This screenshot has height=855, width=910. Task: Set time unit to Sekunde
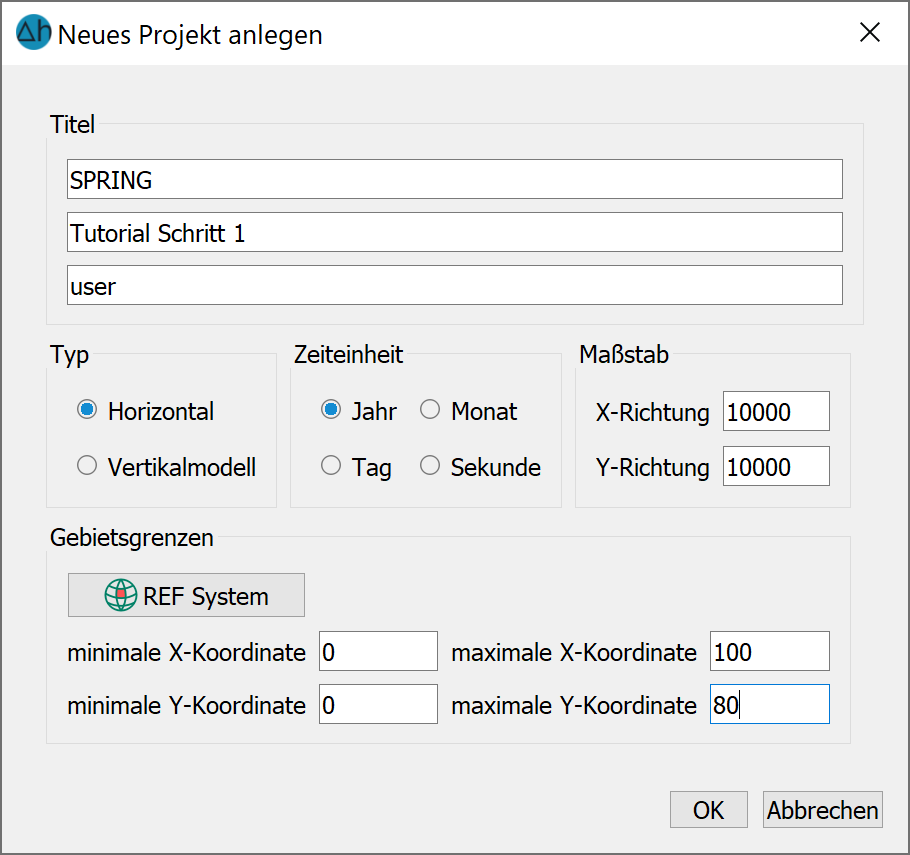point(430,465)
